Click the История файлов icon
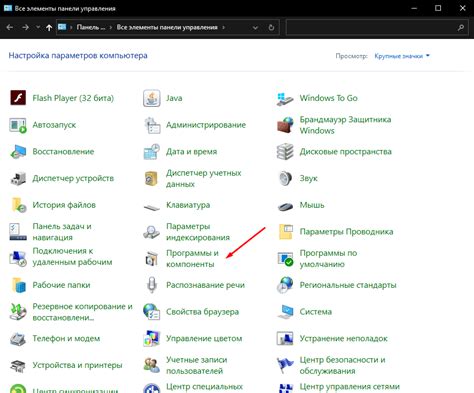 coord(18,205)
